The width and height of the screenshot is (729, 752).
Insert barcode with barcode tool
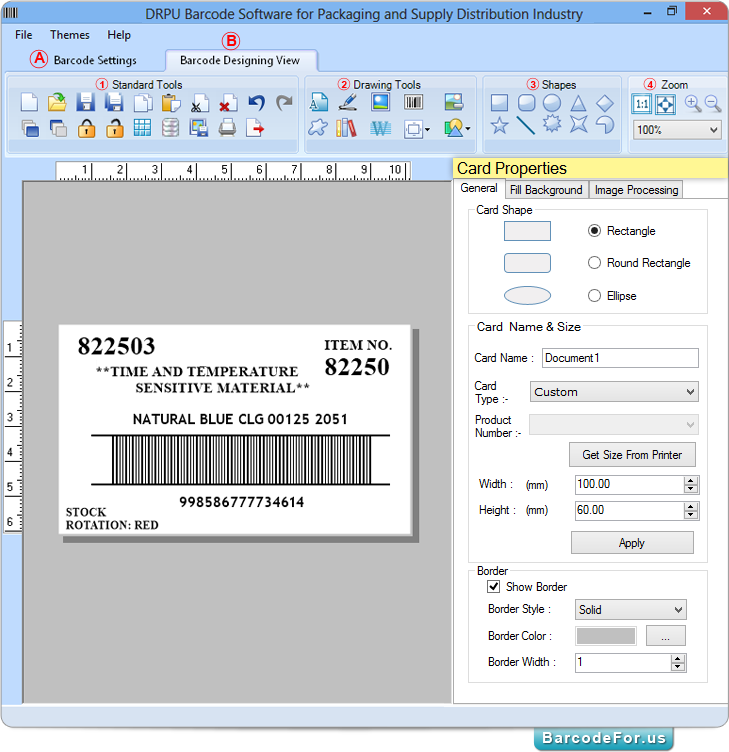pos(413,102)
